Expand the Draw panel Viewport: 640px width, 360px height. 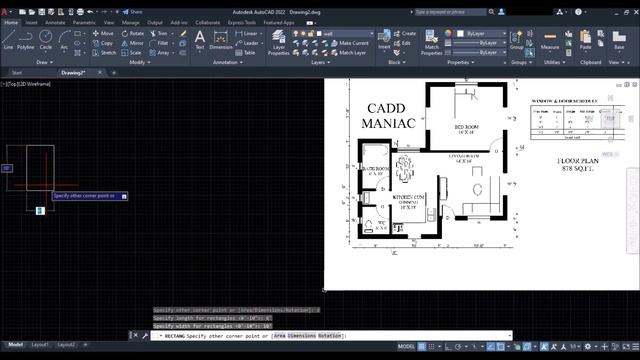44,62
